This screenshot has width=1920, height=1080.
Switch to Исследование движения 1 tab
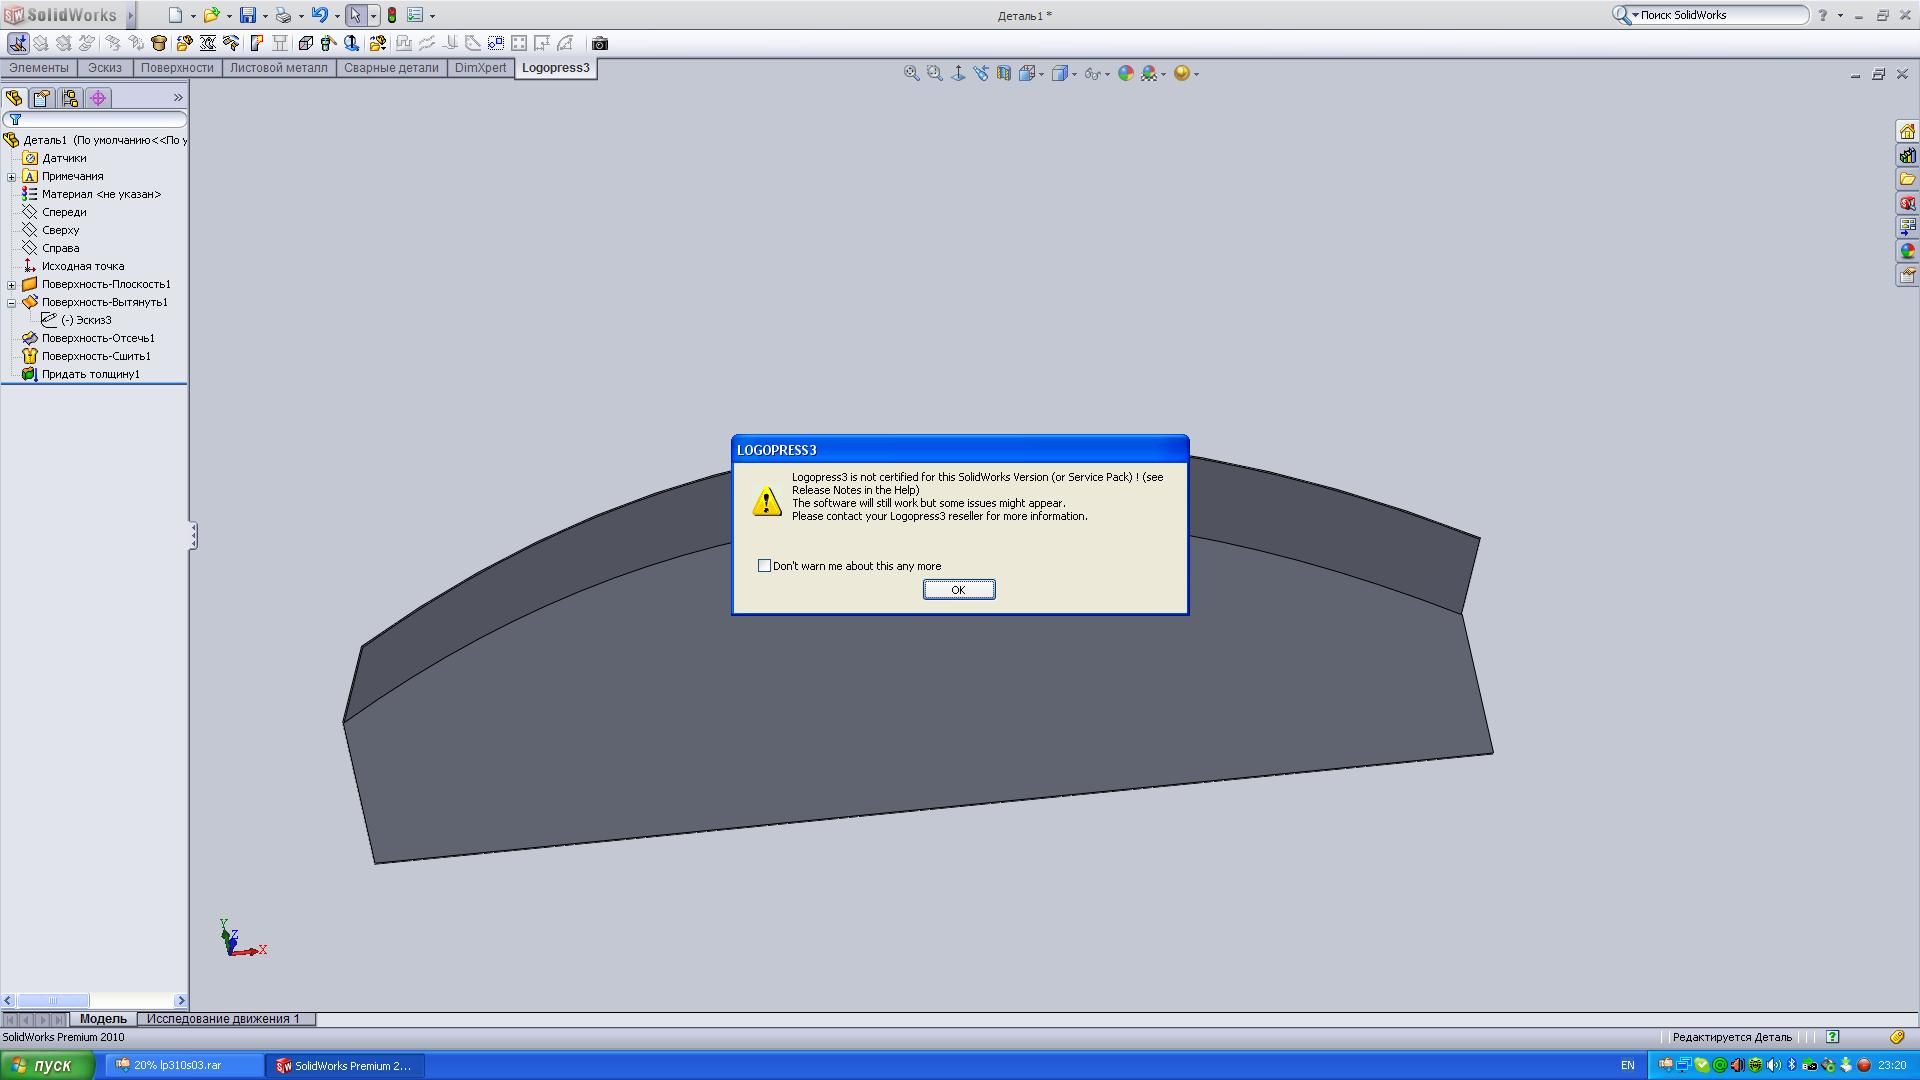(x=224, y=1019)
